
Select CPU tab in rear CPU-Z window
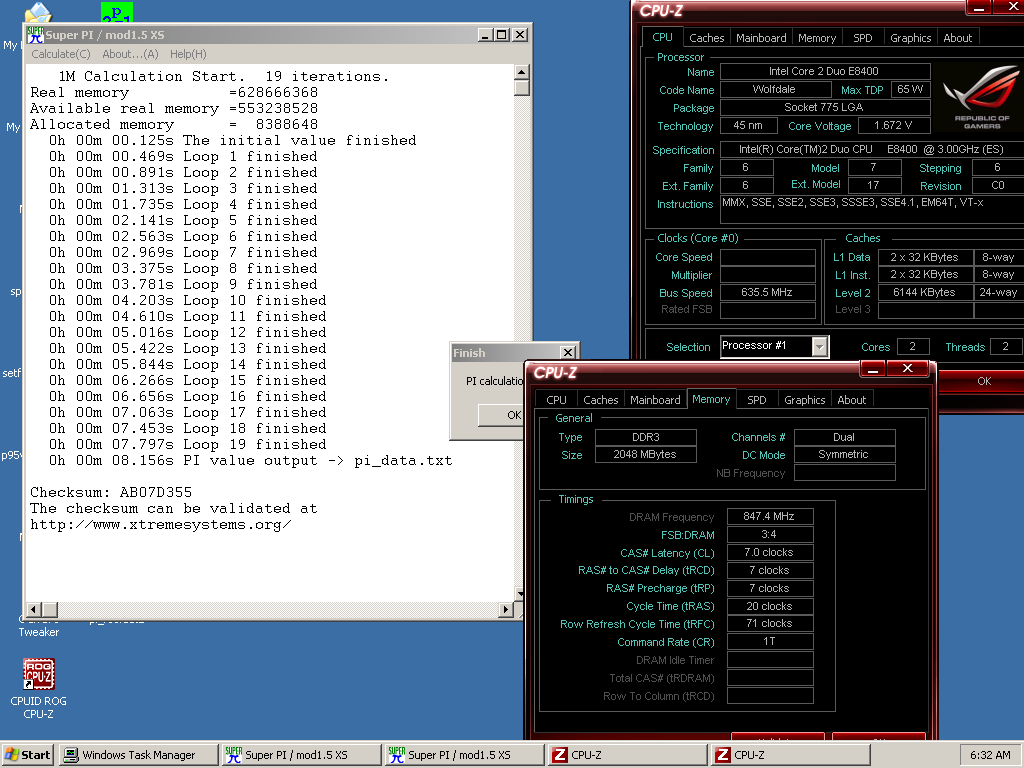(662, 37)
